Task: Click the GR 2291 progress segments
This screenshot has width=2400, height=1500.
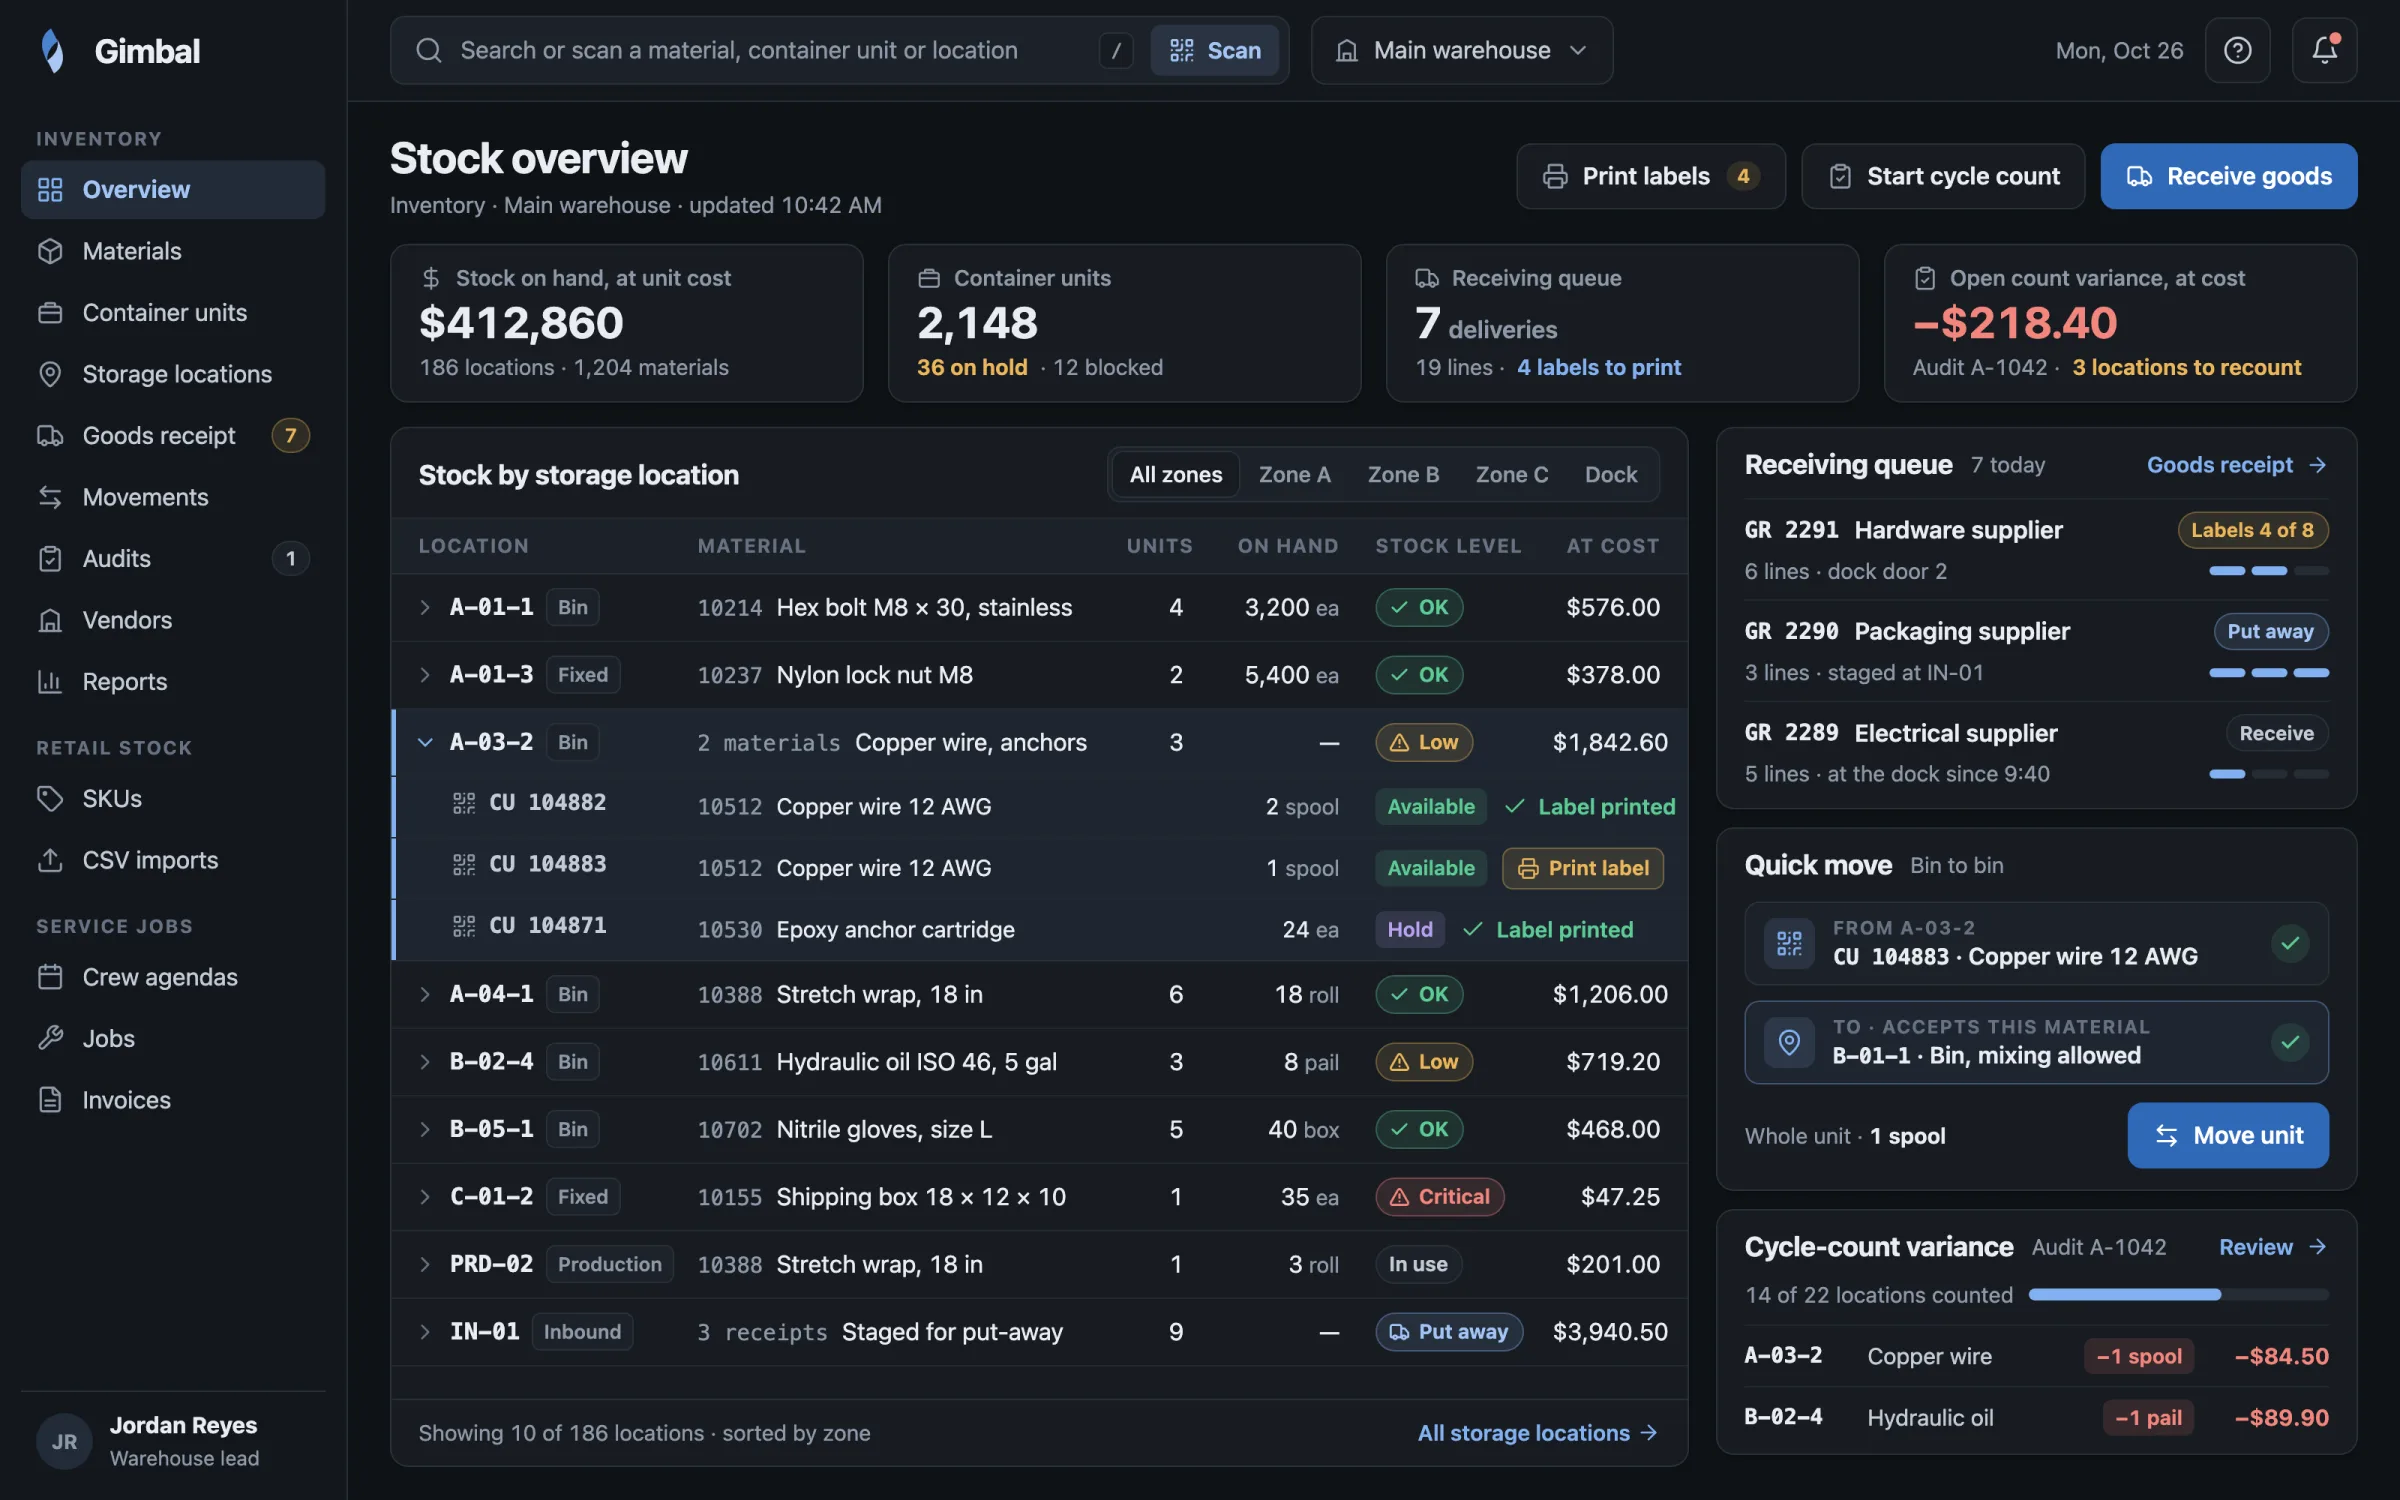Action: click(x=2268, y=571)
